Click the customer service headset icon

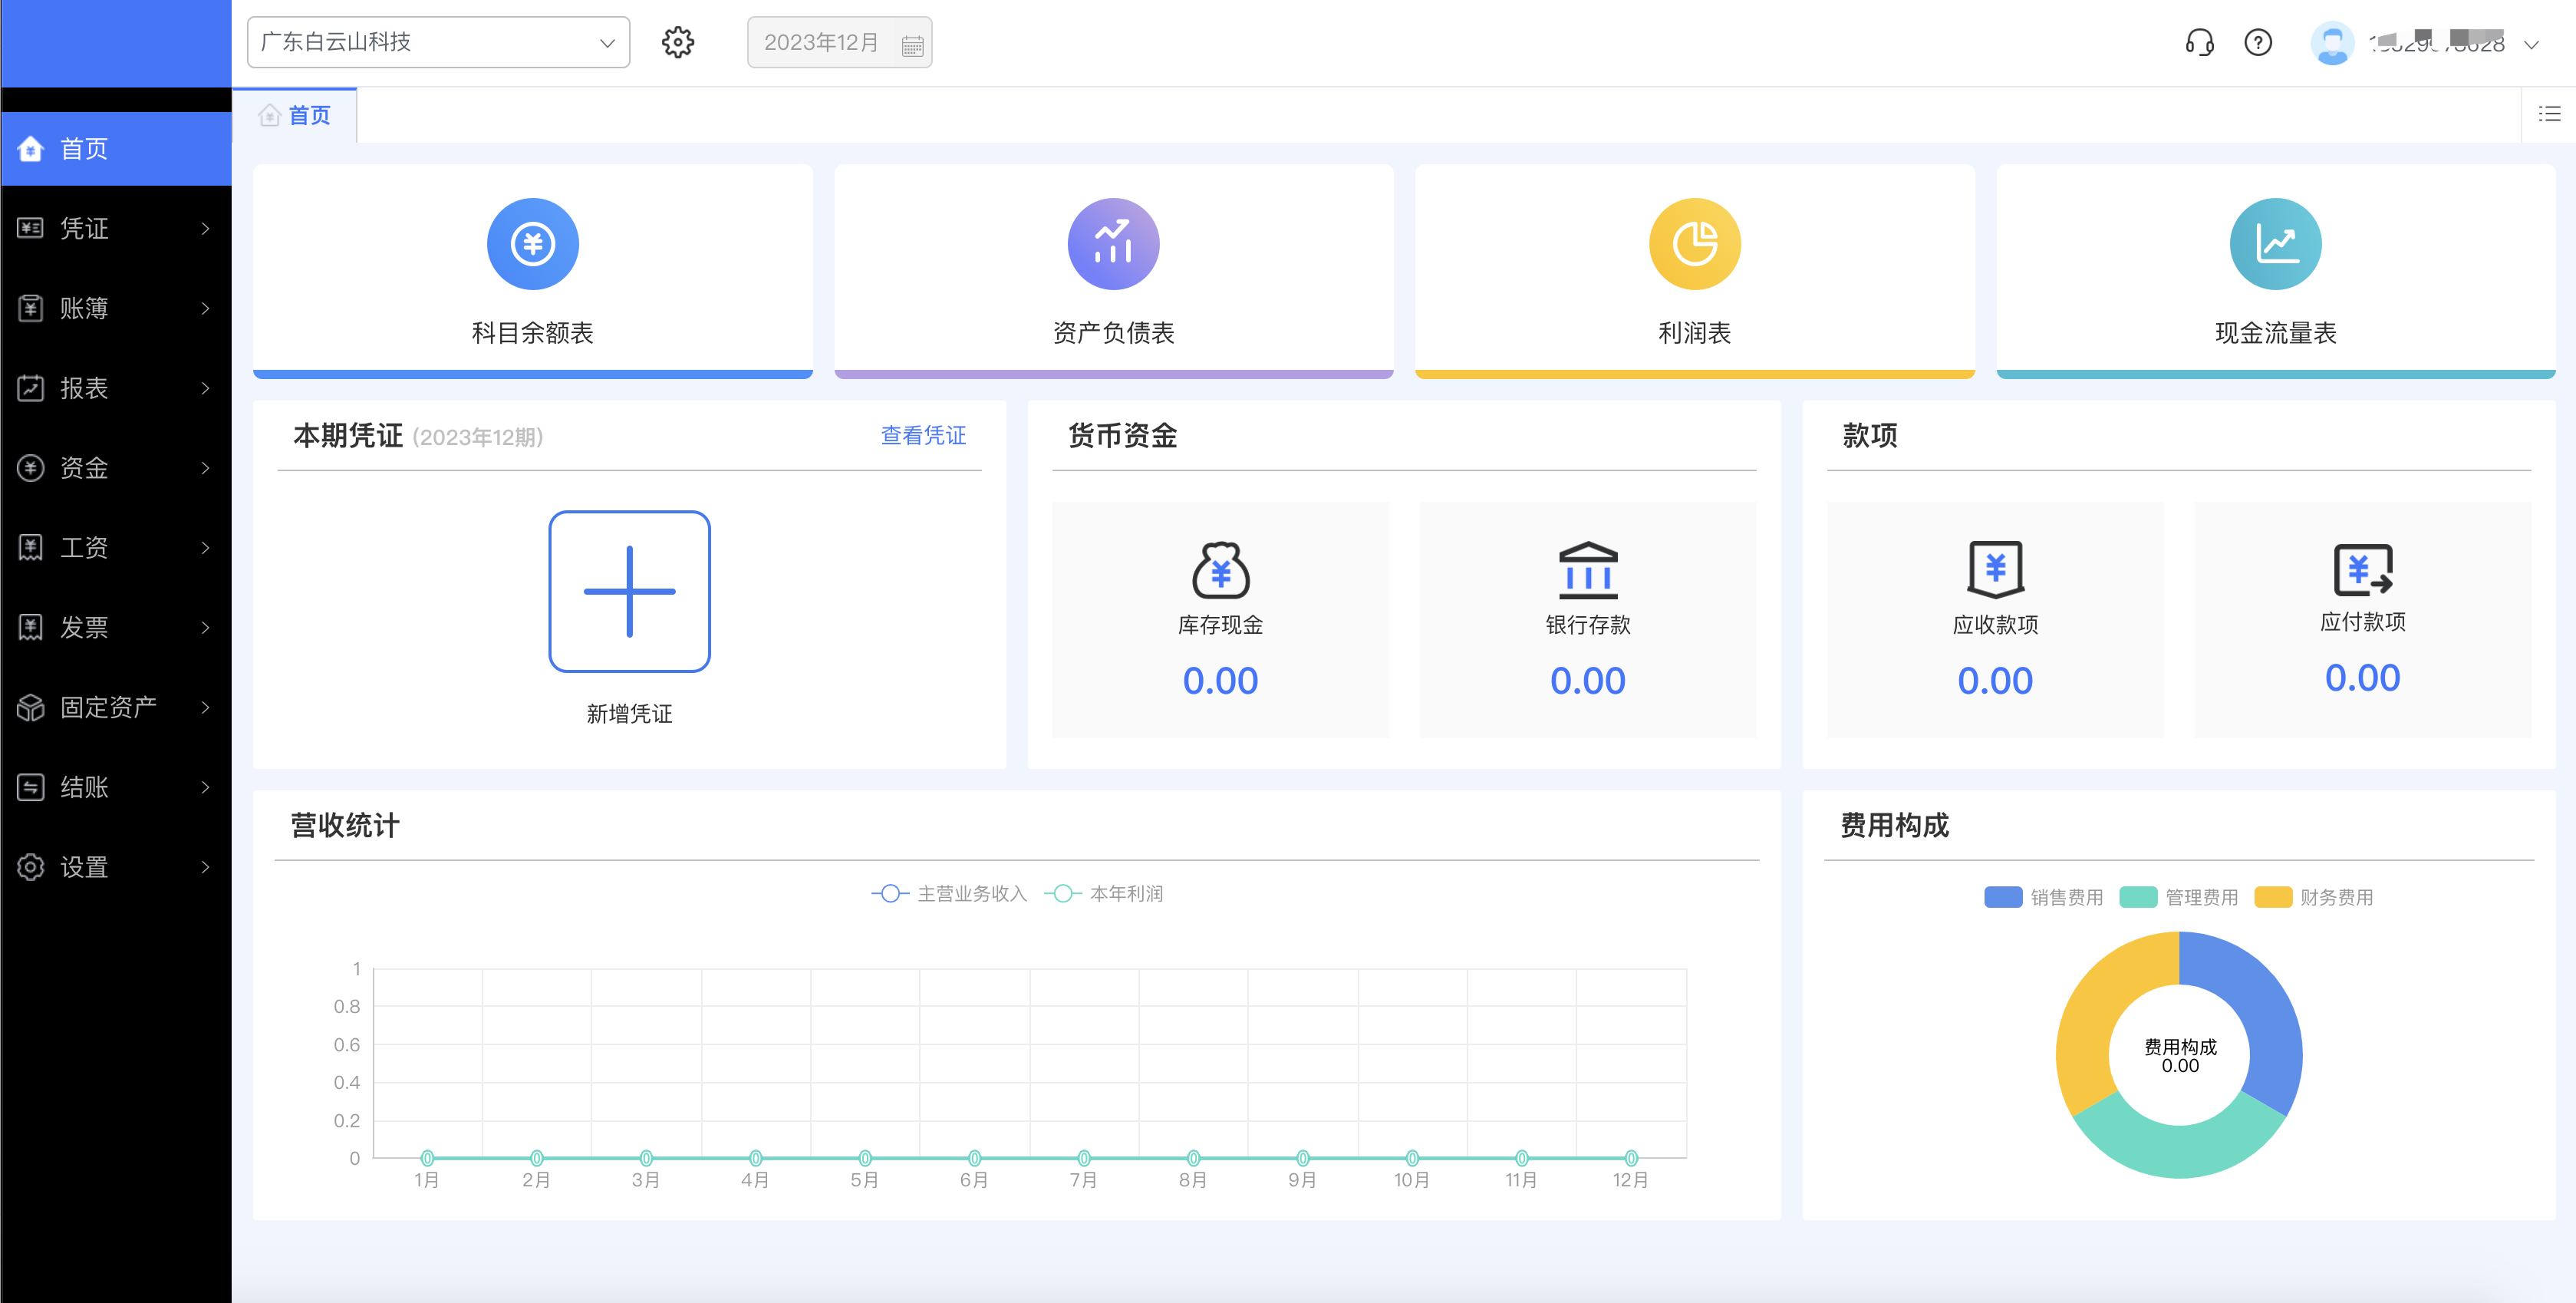2199,42
